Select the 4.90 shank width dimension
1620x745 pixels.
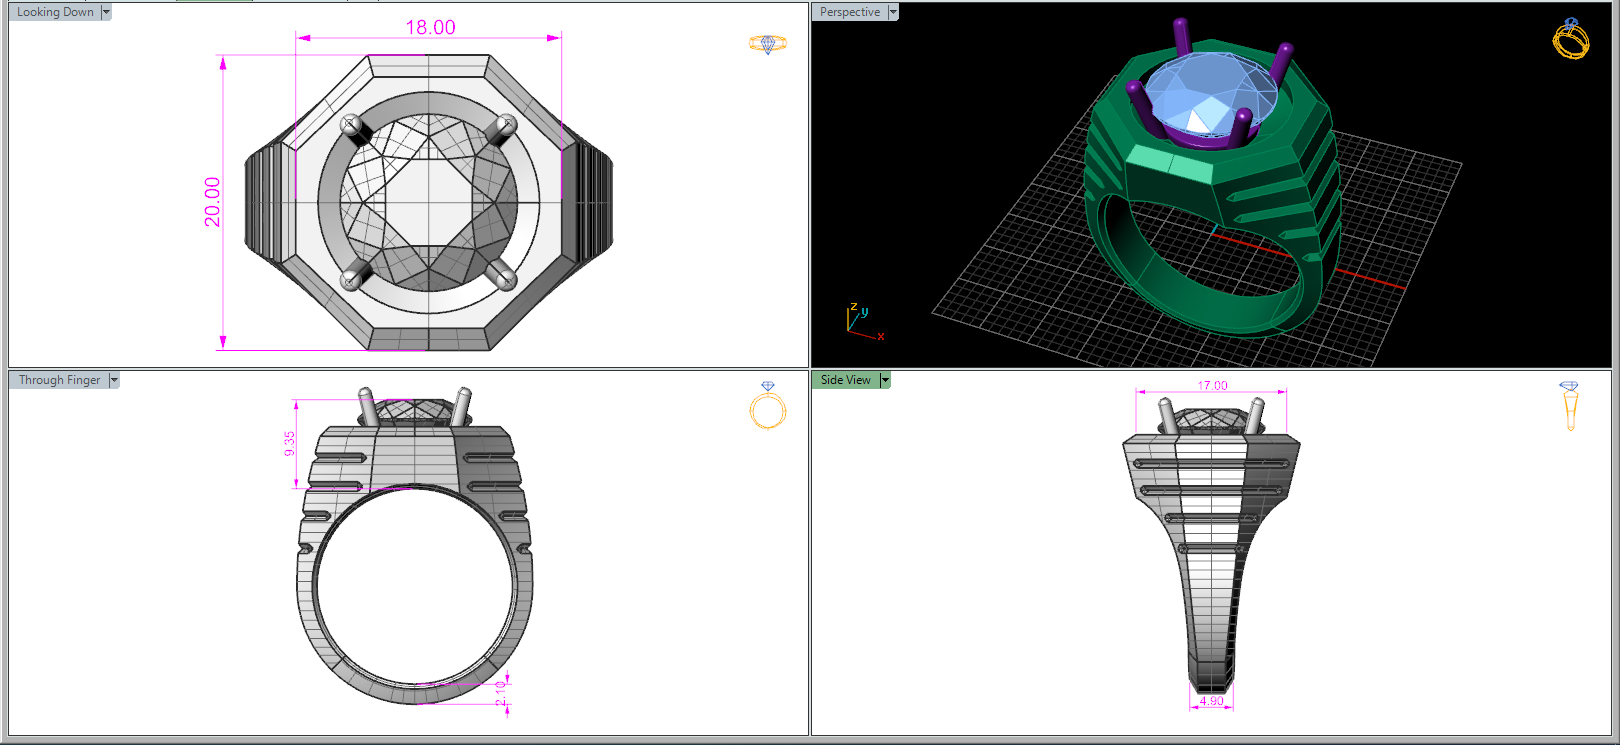1211,701
